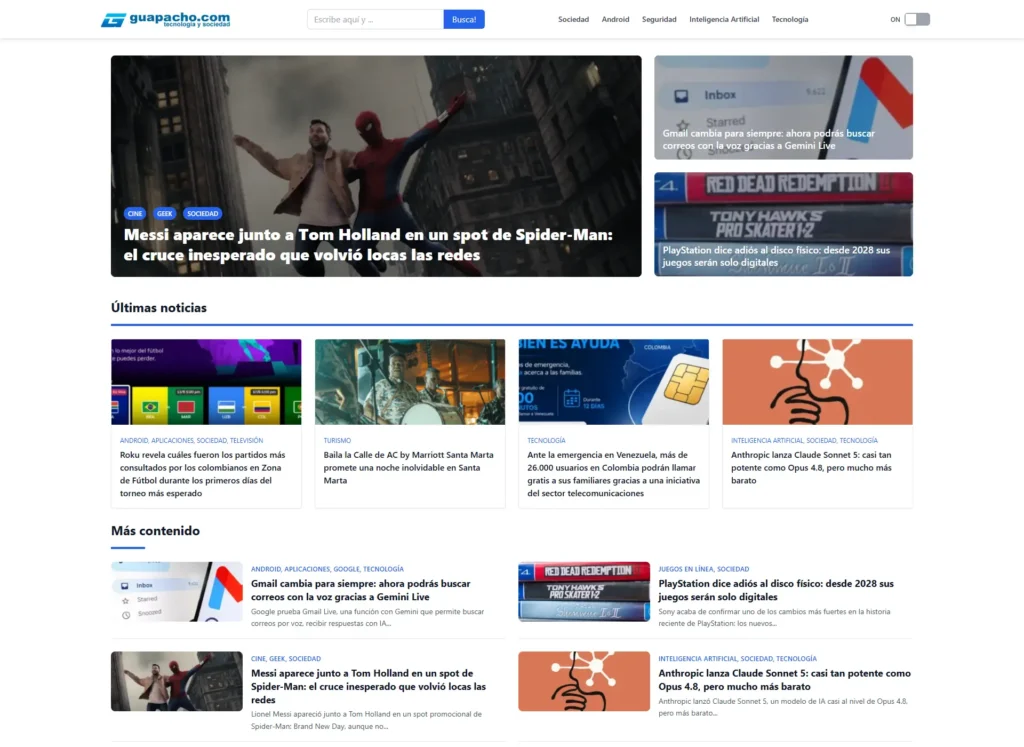
Task: Select TECNOLOGÍA label on the Venezuela card
Action: pyautogui.click(x=546, y=441)
